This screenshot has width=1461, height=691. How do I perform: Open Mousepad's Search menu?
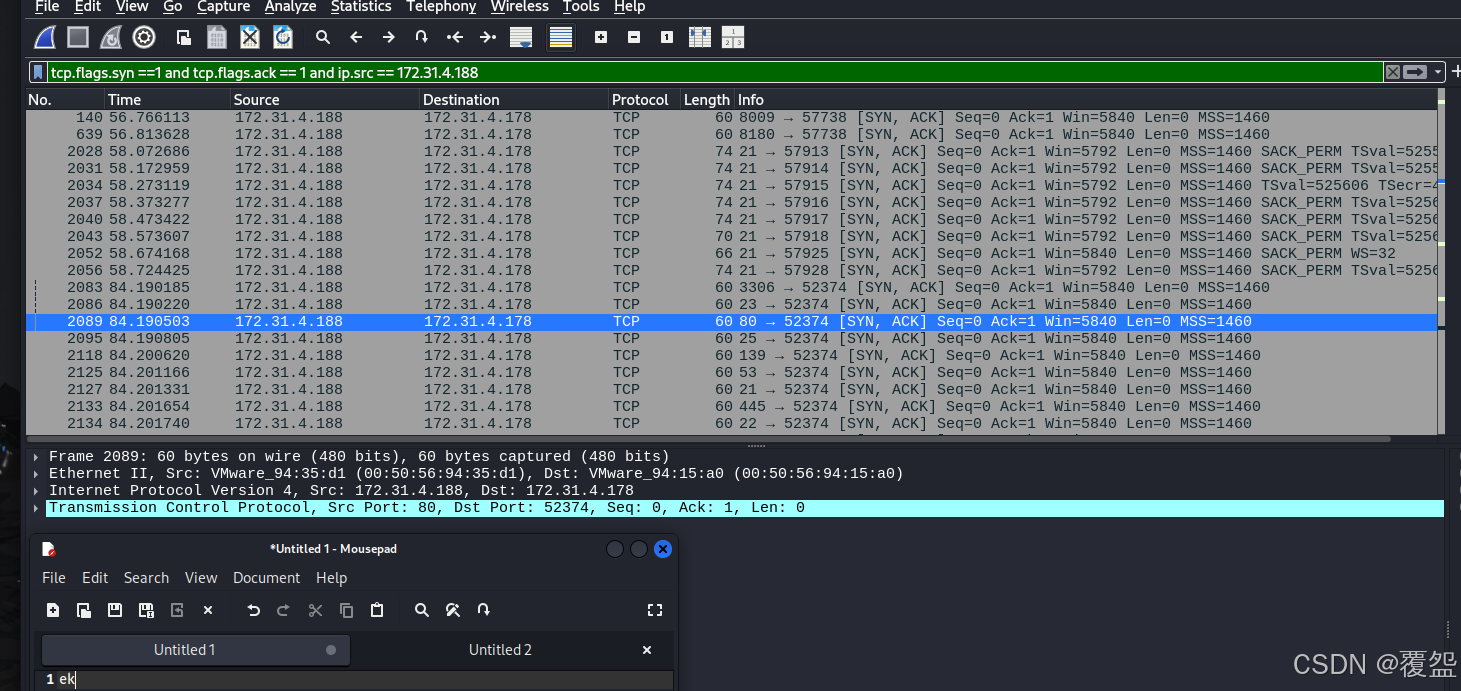(x=146, y=578)
